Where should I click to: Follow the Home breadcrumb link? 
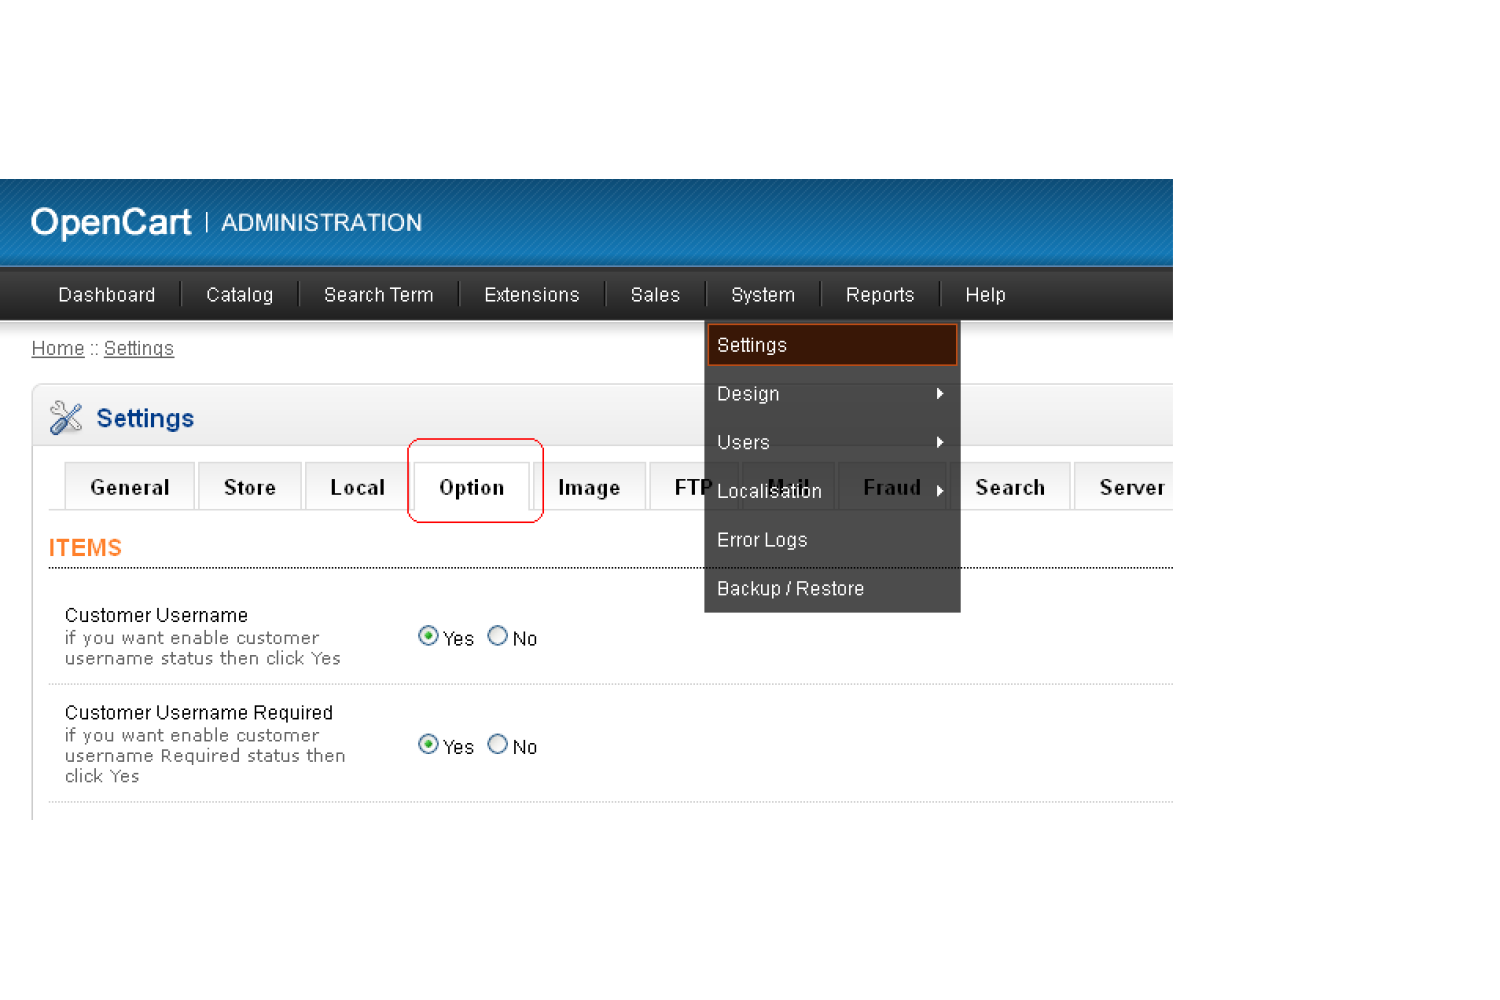(x=58, y=348)
